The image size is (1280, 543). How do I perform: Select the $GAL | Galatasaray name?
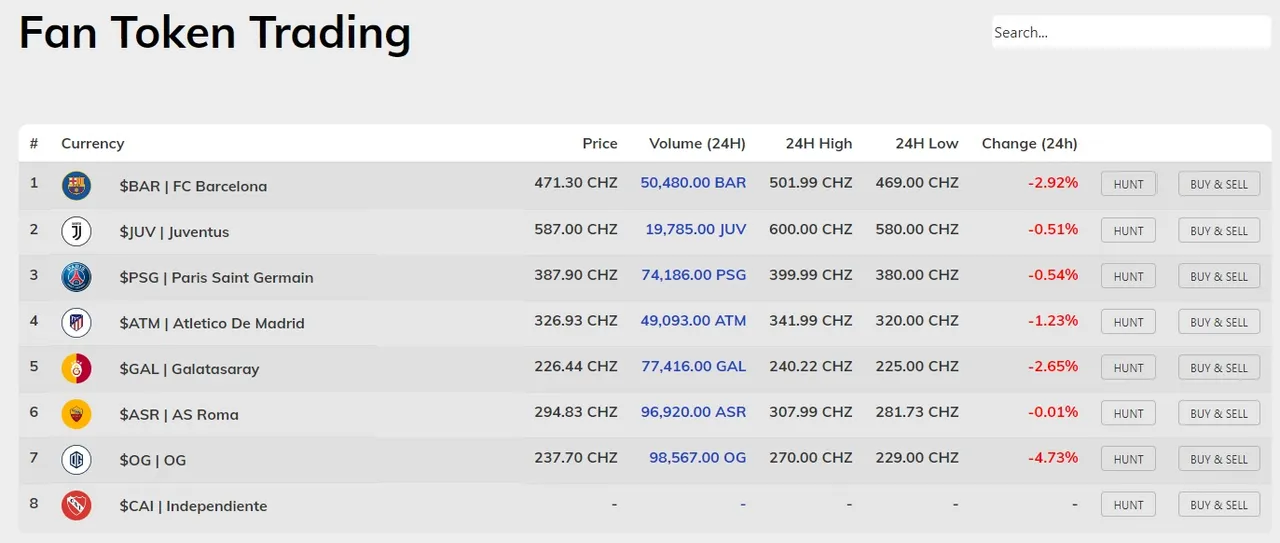pyautogui.click(x=189, y=369)
